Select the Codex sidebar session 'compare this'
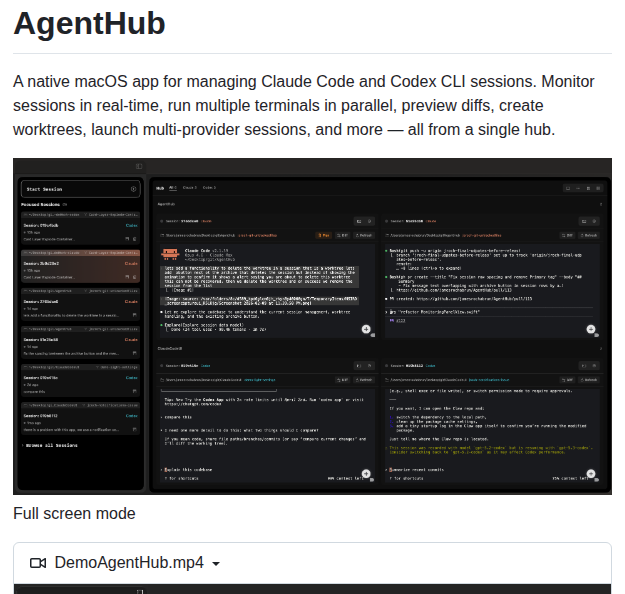 [81, 380]
